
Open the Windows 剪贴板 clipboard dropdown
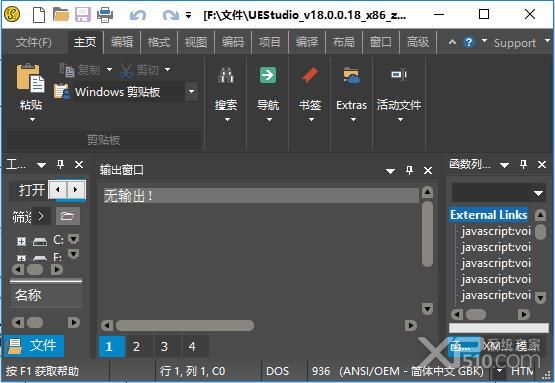(x=191, y=92)
